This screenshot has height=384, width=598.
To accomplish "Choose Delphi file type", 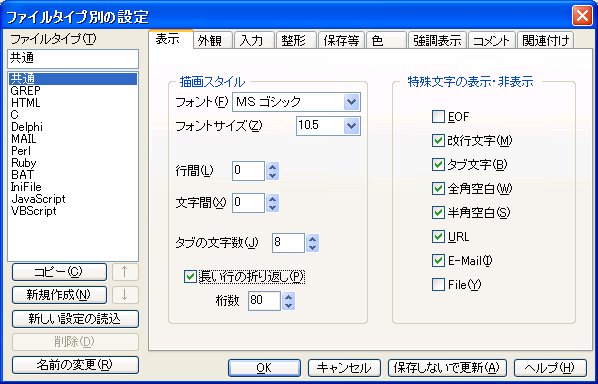I will 73,127.
